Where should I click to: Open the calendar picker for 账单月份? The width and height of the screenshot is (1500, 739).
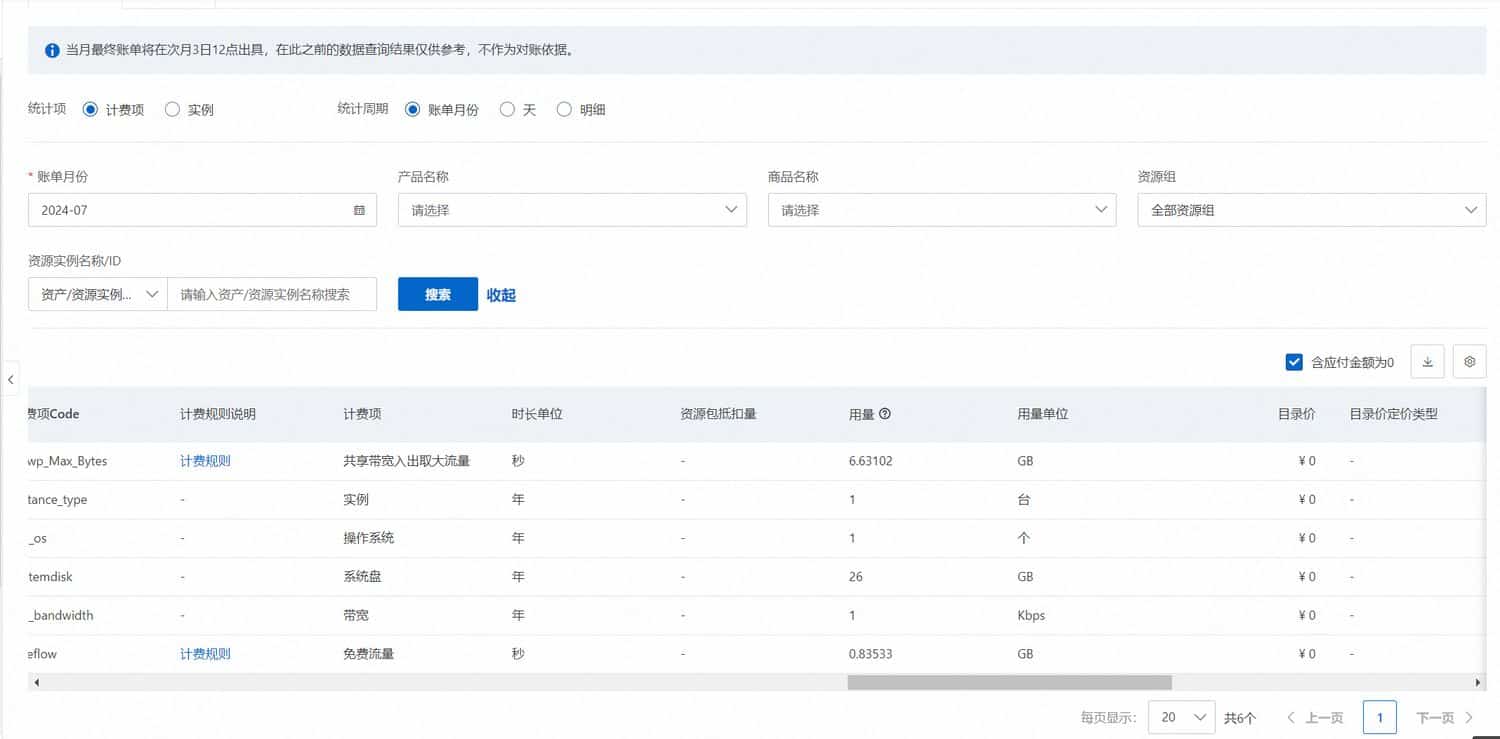pos(359,210)
